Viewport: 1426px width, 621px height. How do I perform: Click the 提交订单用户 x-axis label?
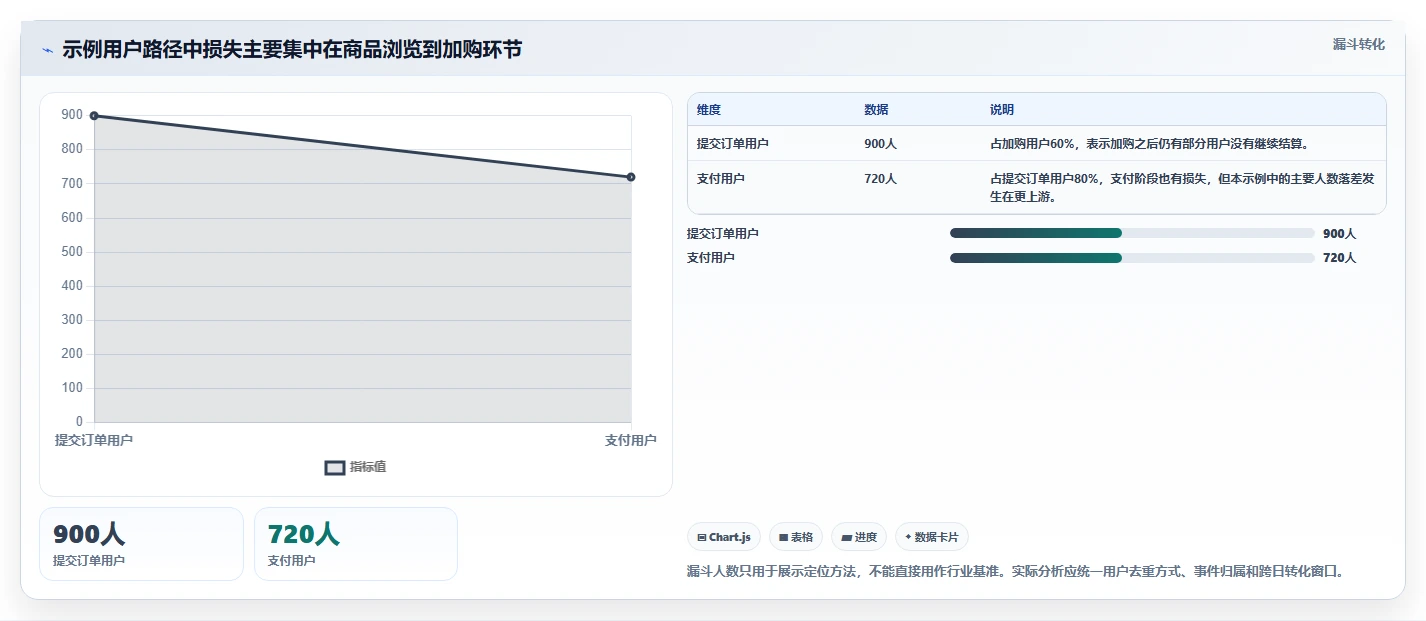coord(94,440)
